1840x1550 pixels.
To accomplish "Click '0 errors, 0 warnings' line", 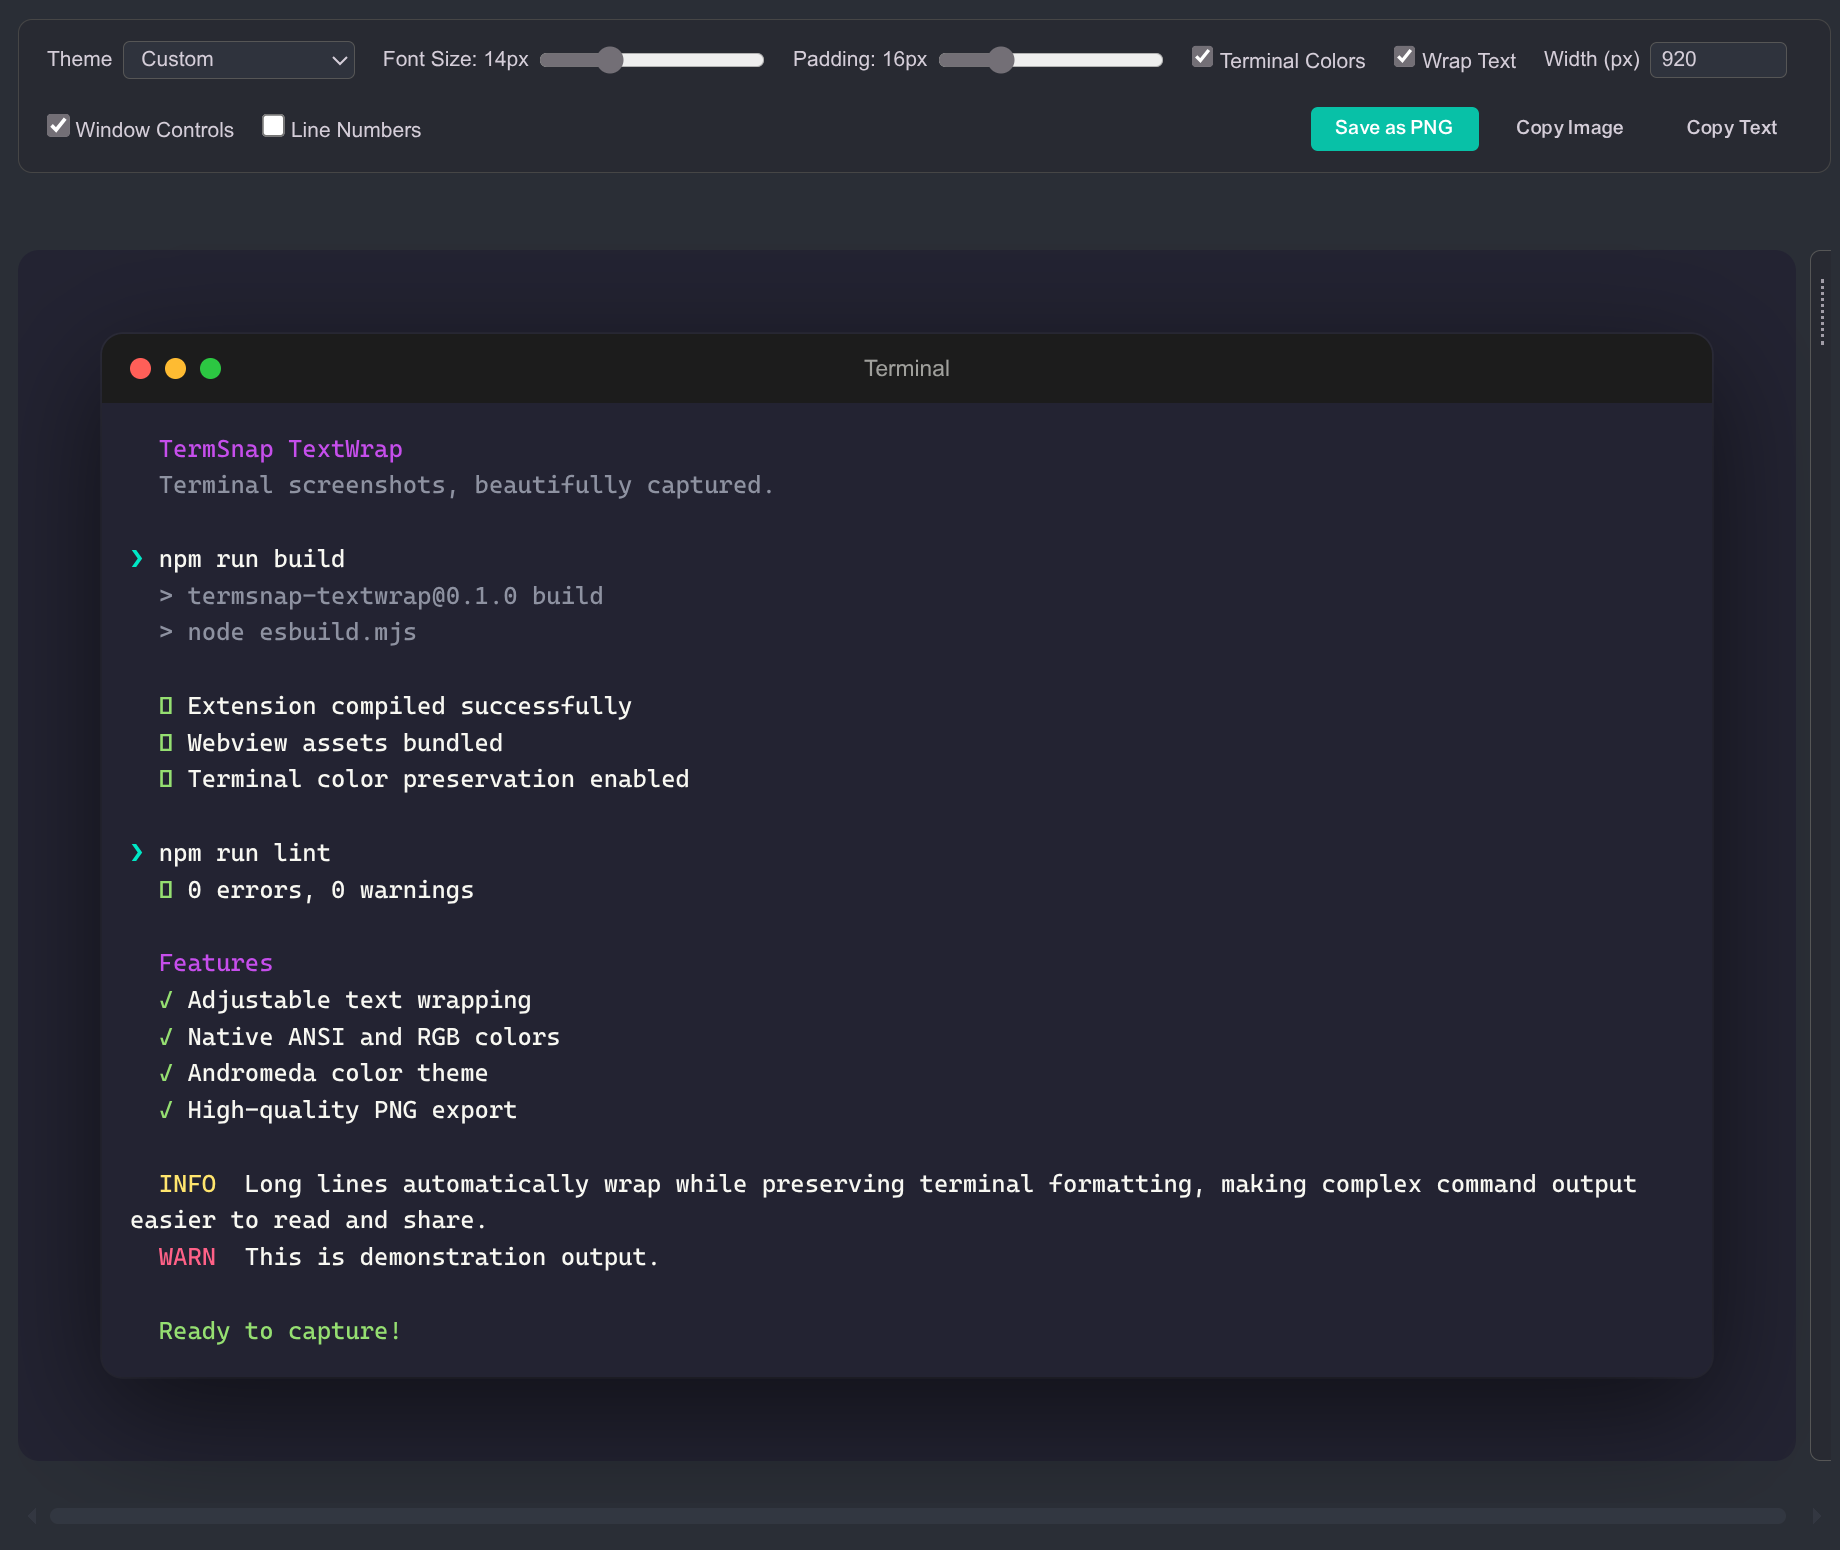I will [x=331, y=890].
